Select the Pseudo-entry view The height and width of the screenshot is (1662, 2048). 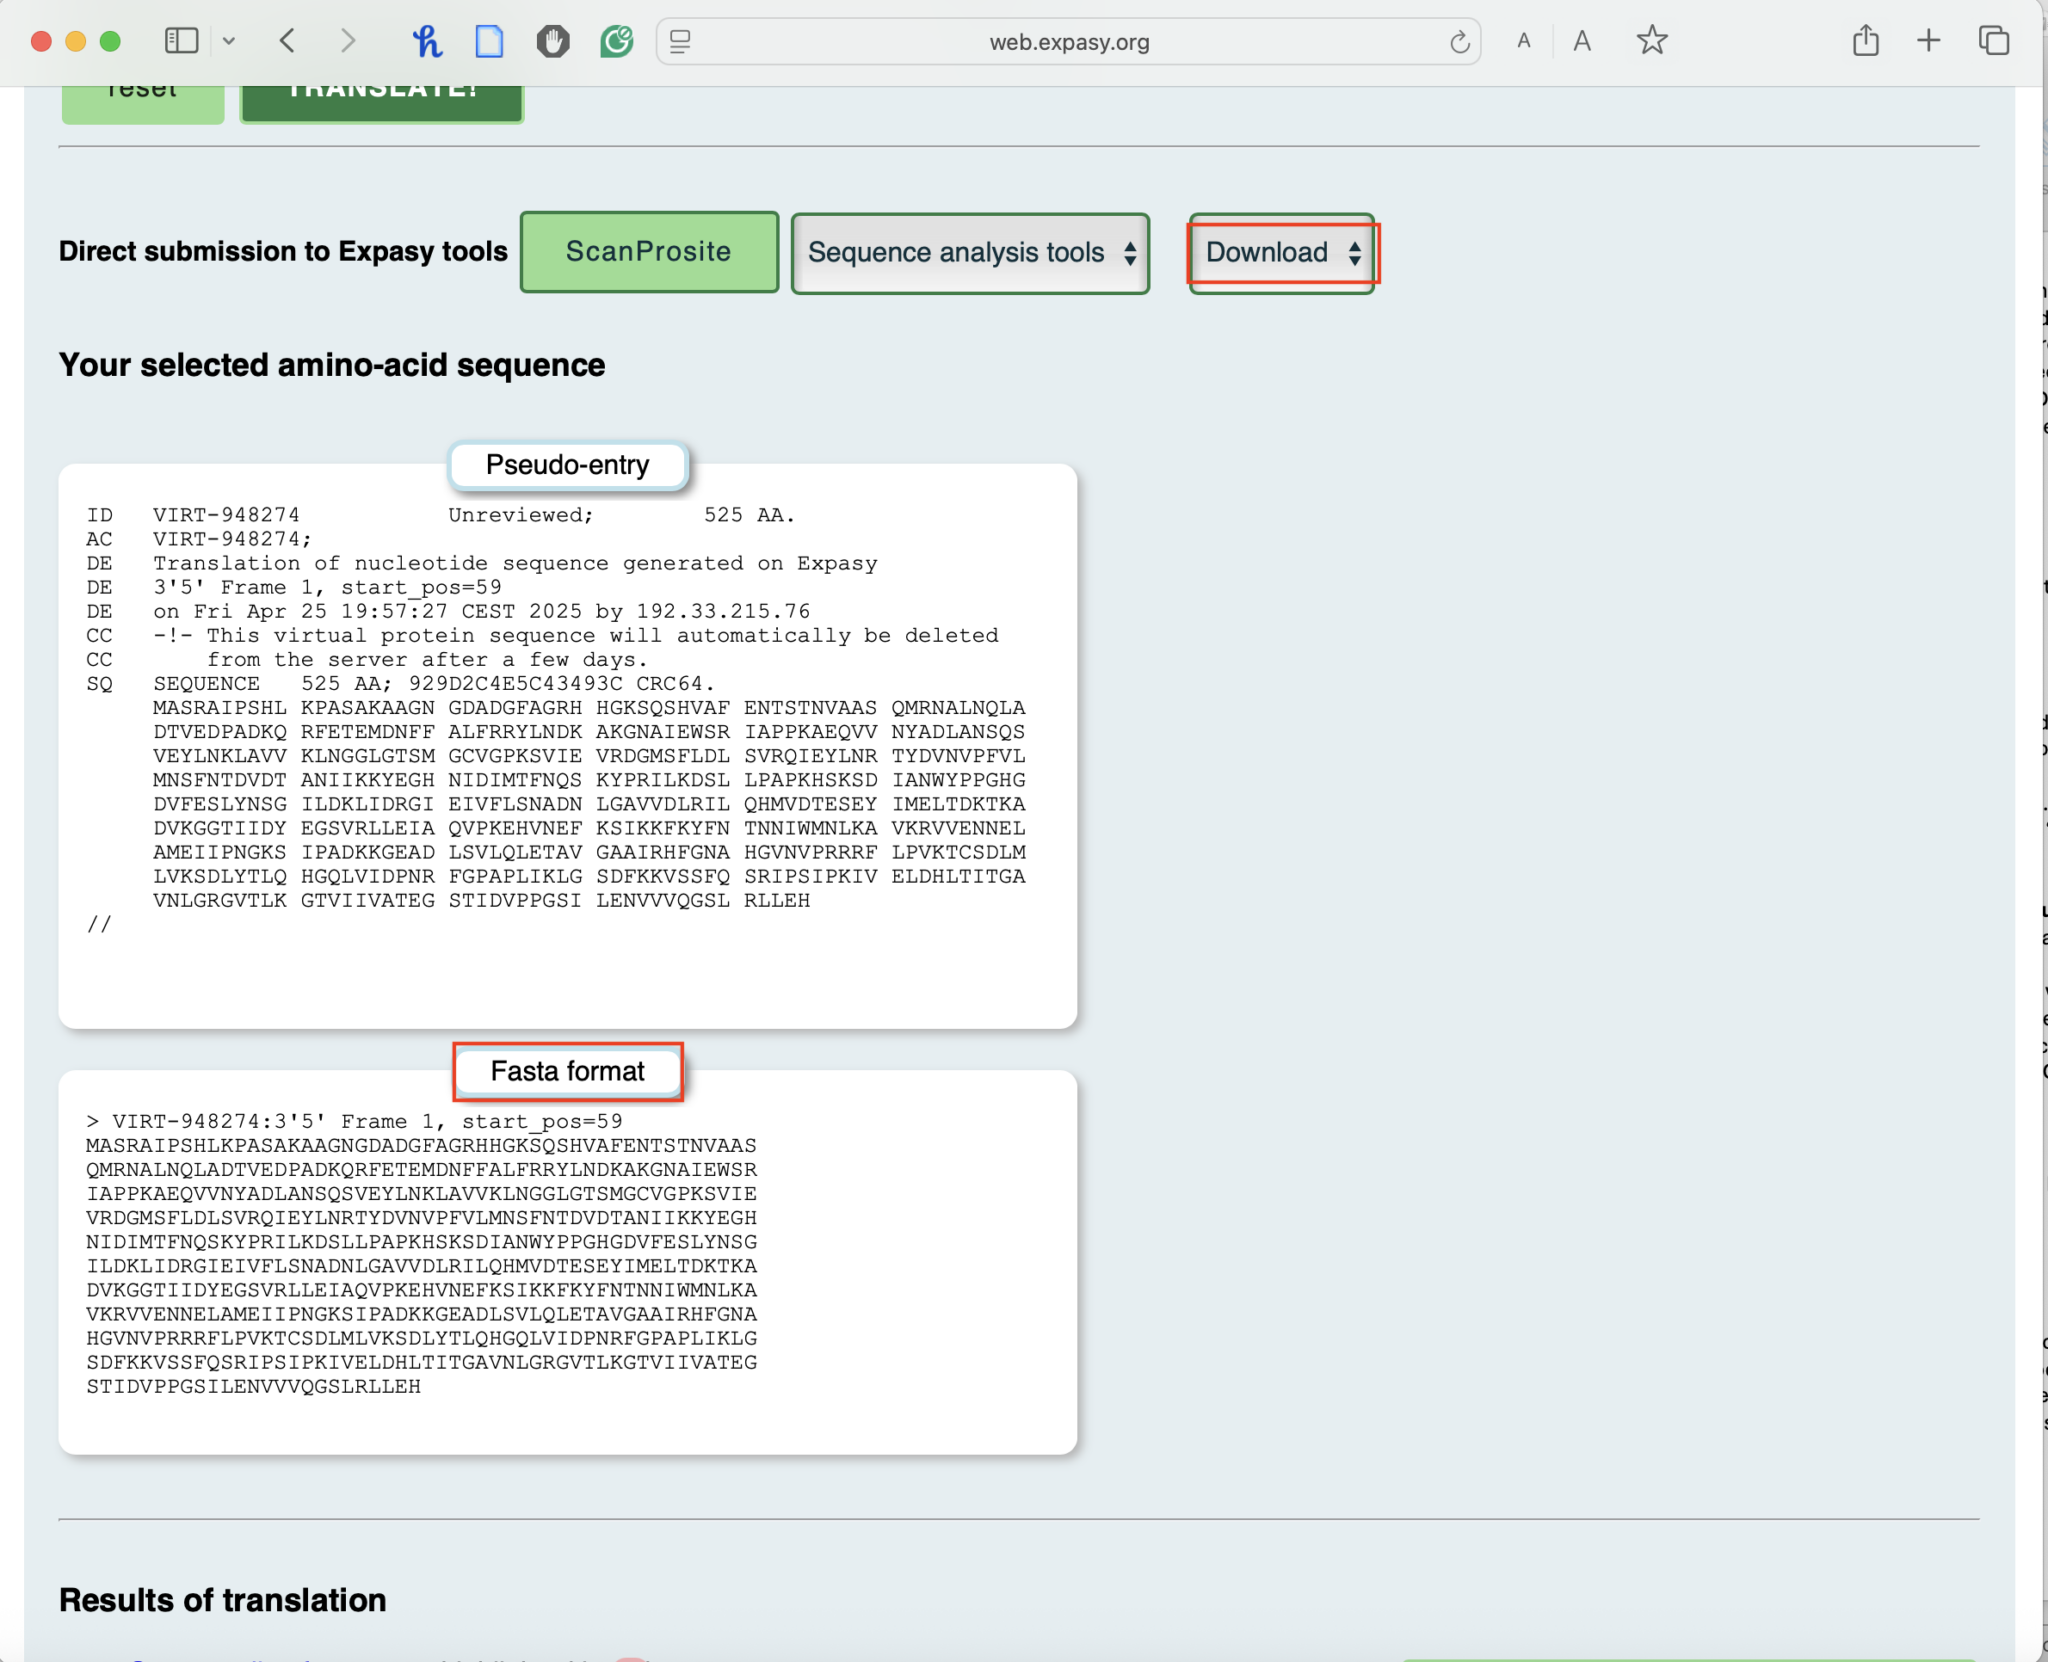point(567,464)
